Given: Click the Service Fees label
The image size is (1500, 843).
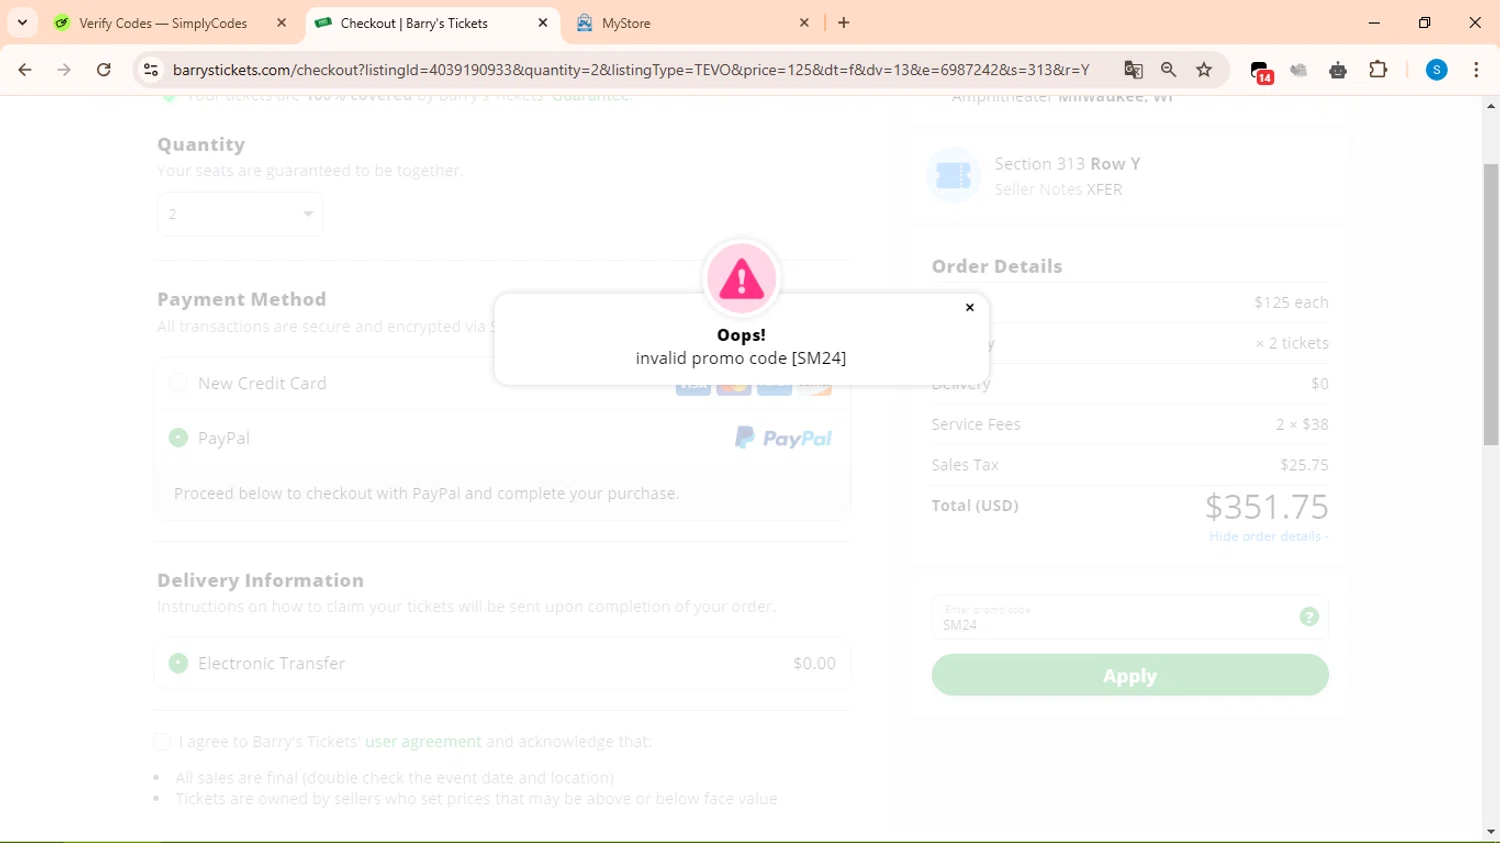Looking at the screenshot, I should [x=976, y=424].
